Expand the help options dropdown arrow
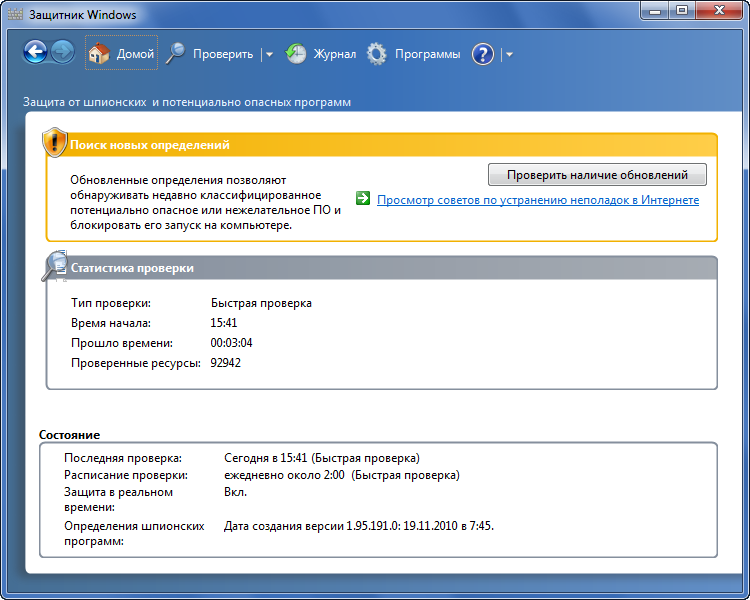 pos(509,55)
